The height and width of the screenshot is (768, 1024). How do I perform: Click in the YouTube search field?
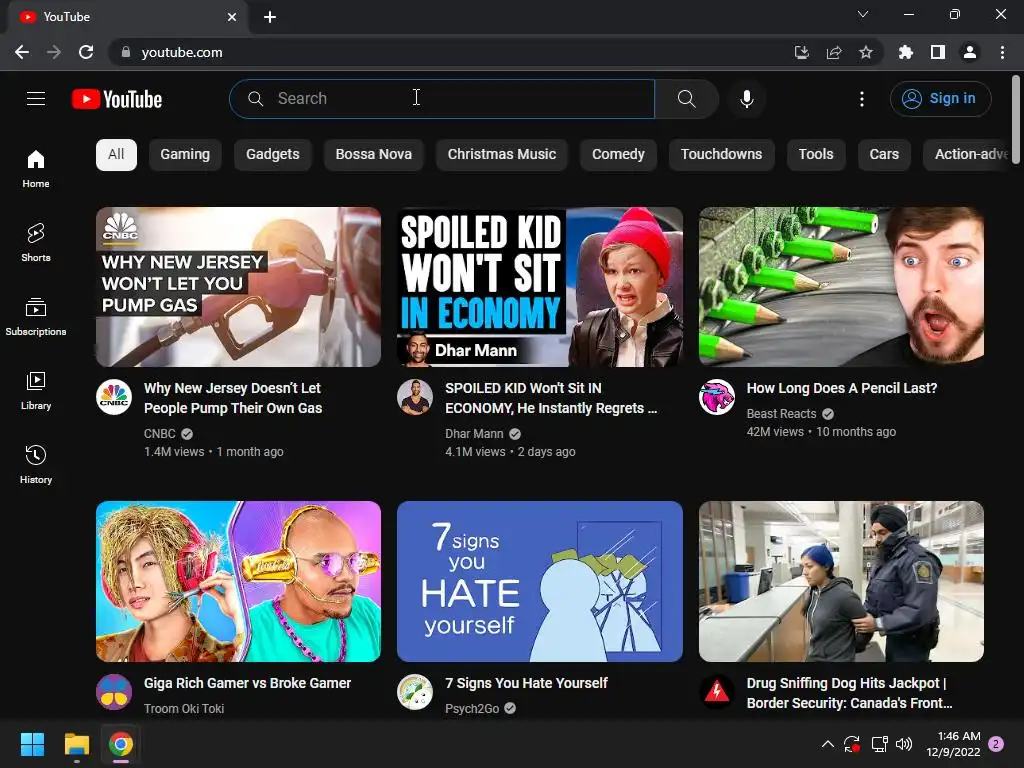click(442, 99)
